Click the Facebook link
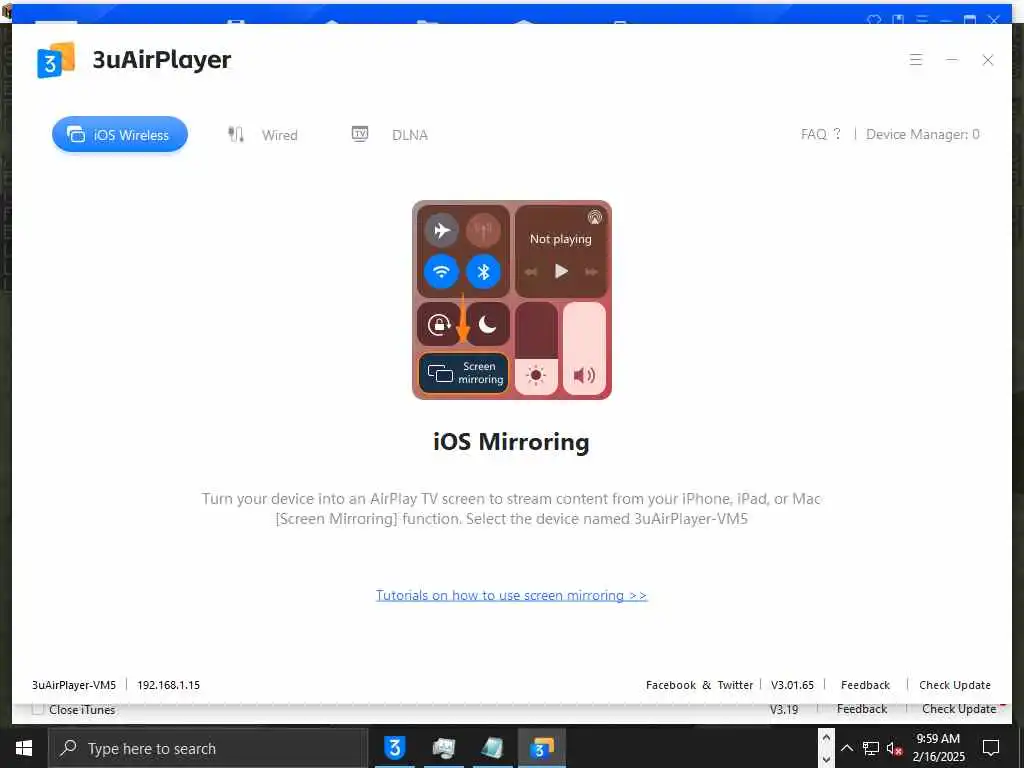 tap(671, 685)
